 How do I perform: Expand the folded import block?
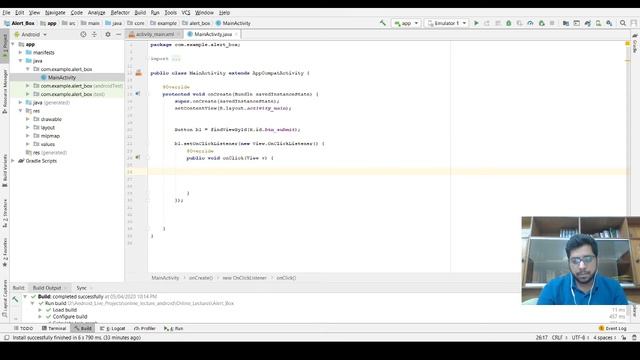(176, 59)
